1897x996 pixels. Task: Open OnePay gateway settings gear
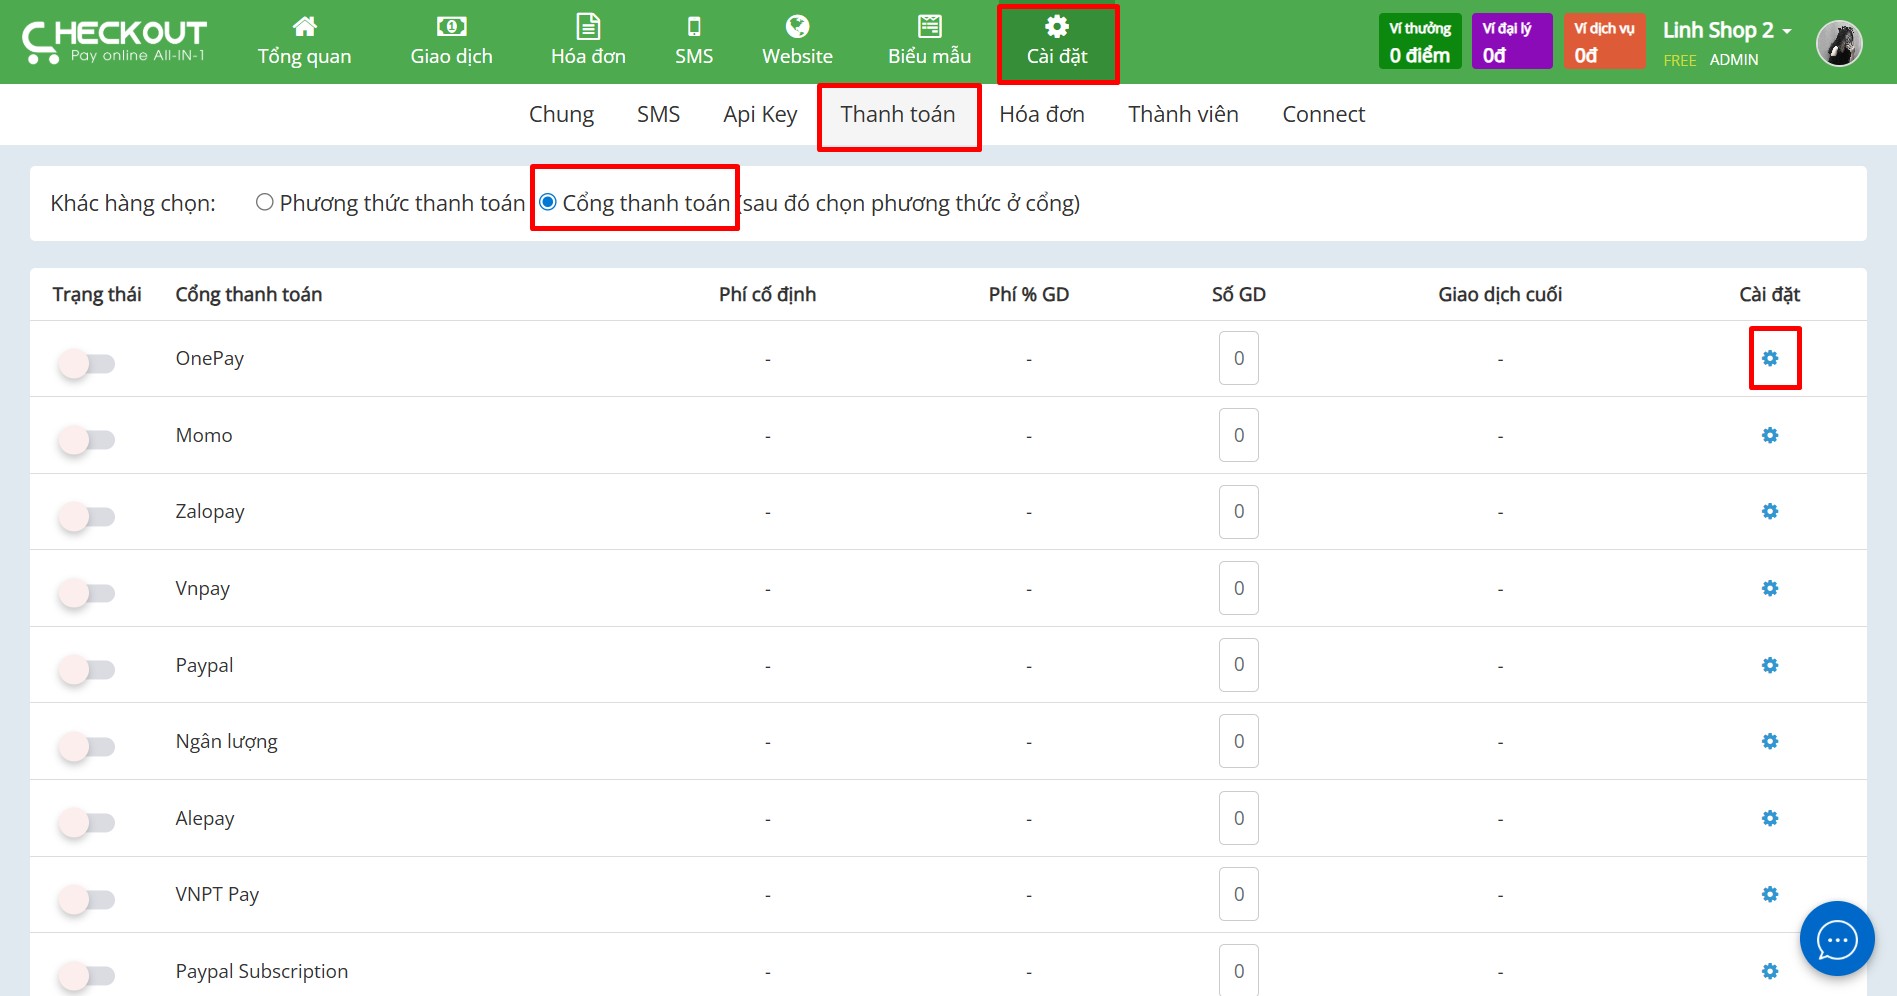pyautogui.click(x=1770, y=358)
